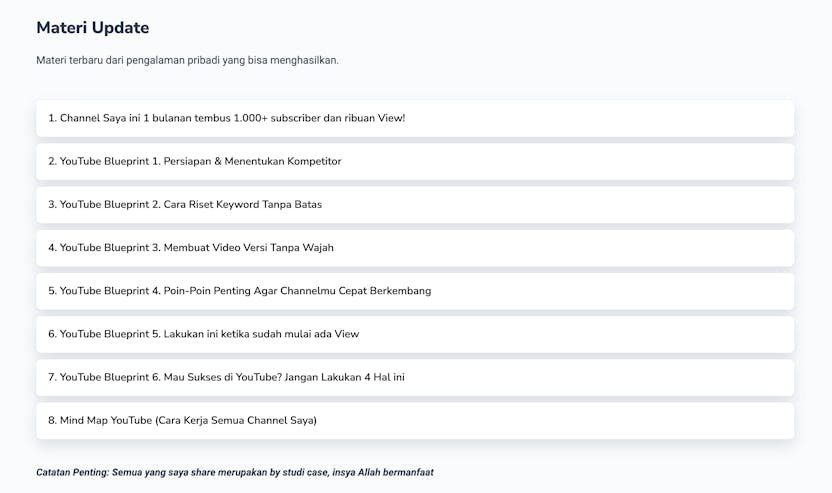Image resolution: width=832 pixels, height=493 pixels.
Task: Expand YouTube Blueprint 6 Jangan Lakukan 4 Hal
Action: coord(226,377)
